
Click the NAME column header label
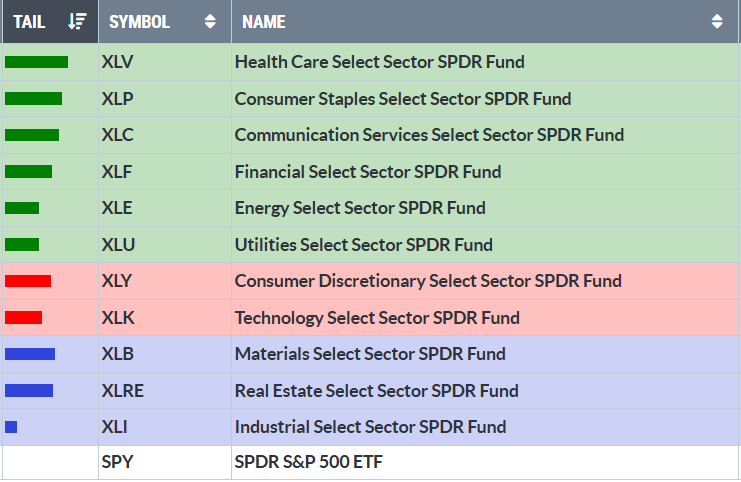click(x=263, y=21)
